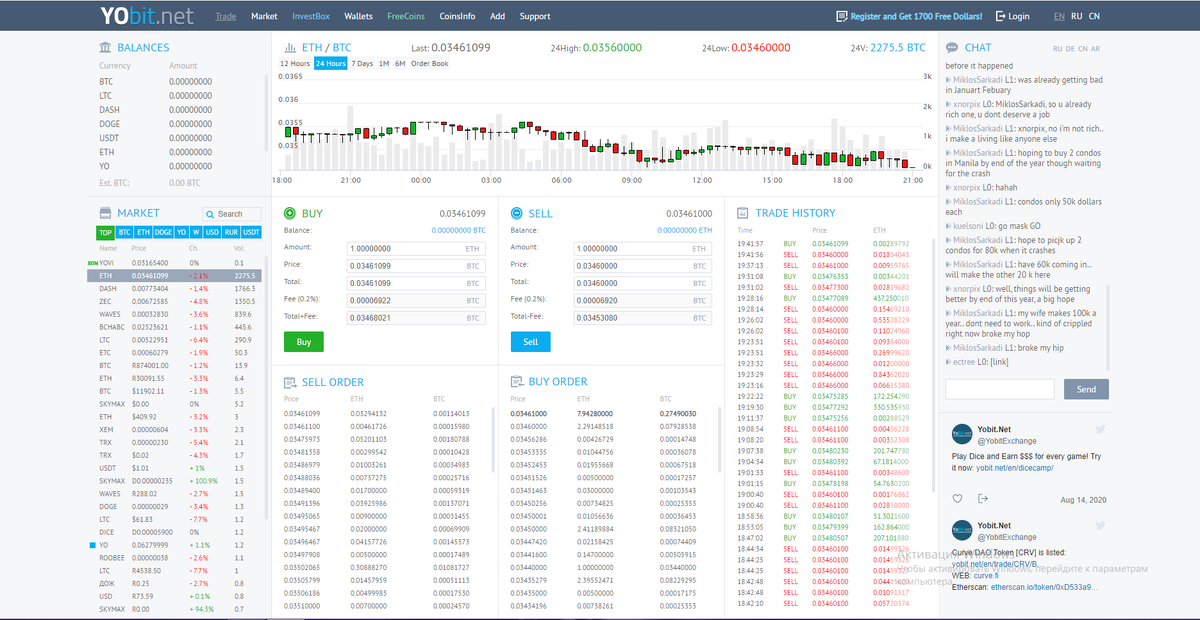Viewport: 1200px width, 620px height.
Task: Open the CoinsInfo page
Action: [x=457, y=16]
